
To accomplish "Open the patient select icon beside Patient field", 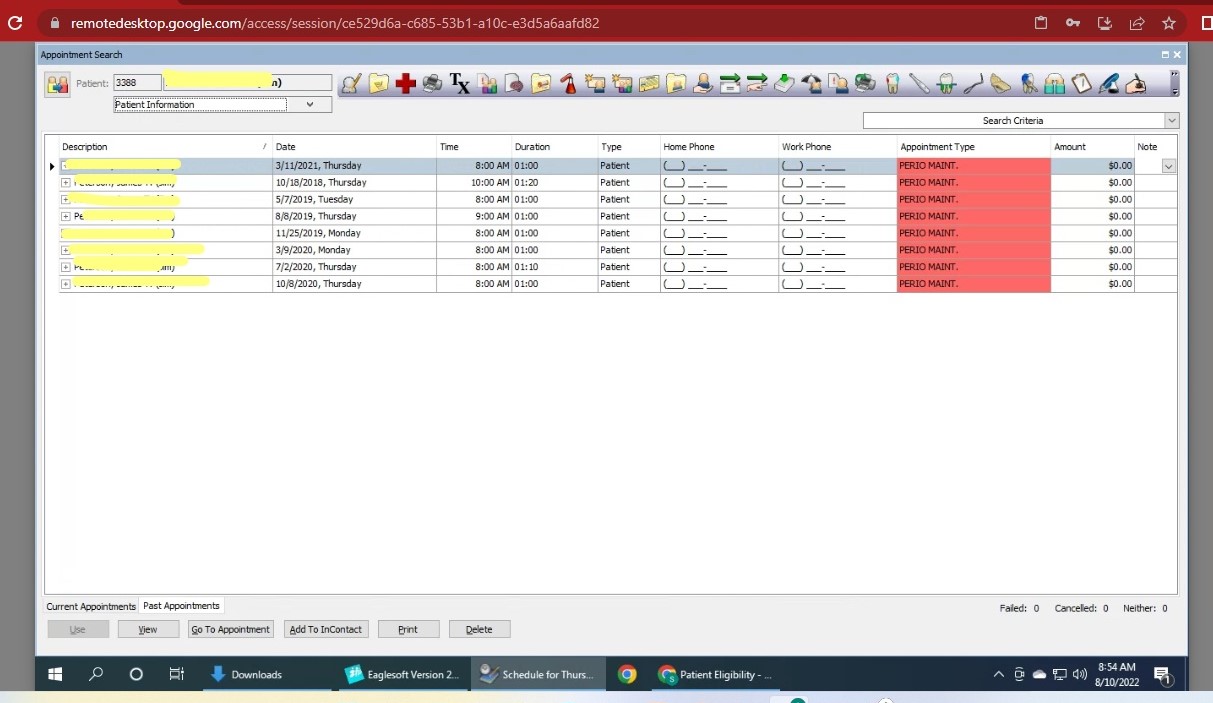I will click(57, 84).
